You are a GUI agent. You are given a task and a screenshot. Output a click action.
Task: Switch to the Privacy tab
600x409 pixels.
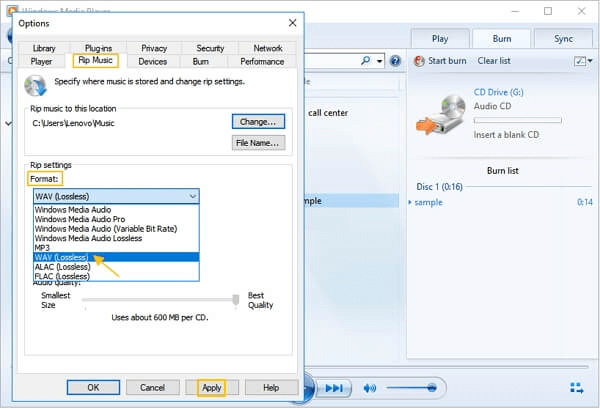(x=154, y=48)
